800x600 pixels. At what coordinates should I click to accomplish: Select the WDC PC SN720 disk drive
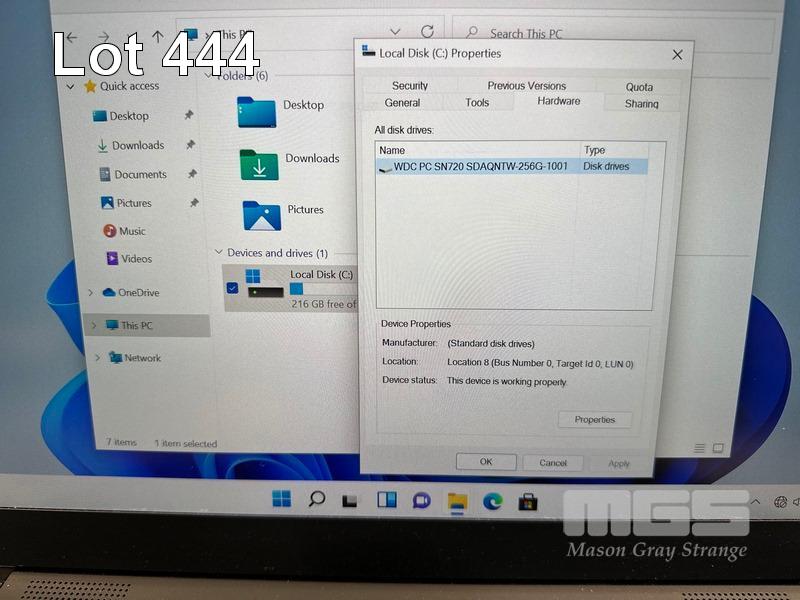point(480,167)
